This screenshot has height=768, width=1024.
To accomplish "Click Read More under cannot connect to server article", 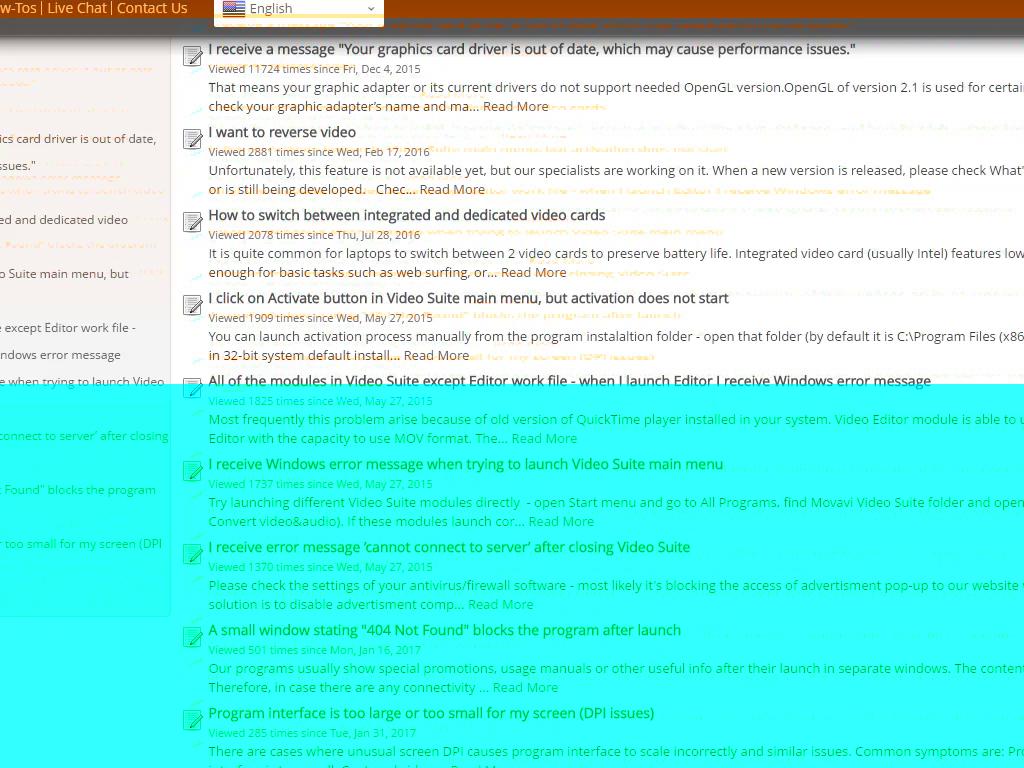I will (501, 604).
